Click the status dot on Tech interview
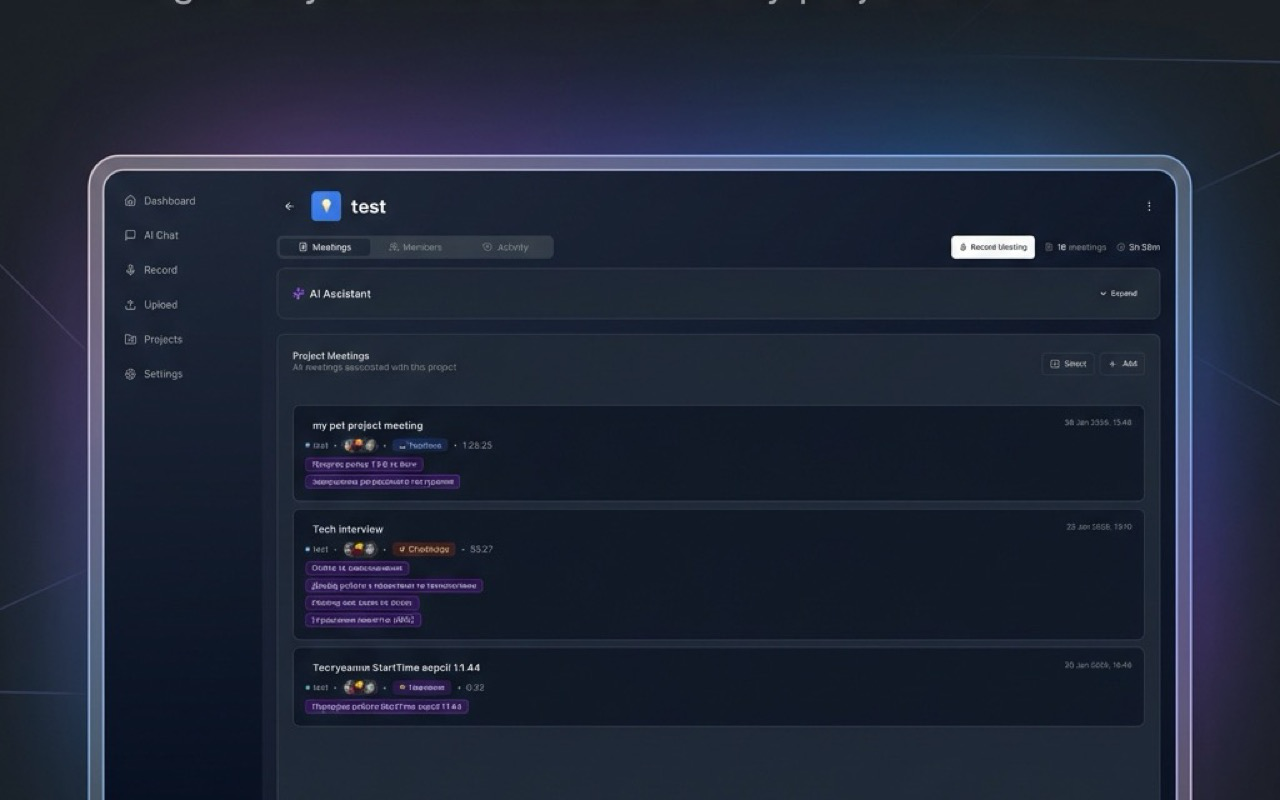Screen dimensions: 1280x800 308,549
